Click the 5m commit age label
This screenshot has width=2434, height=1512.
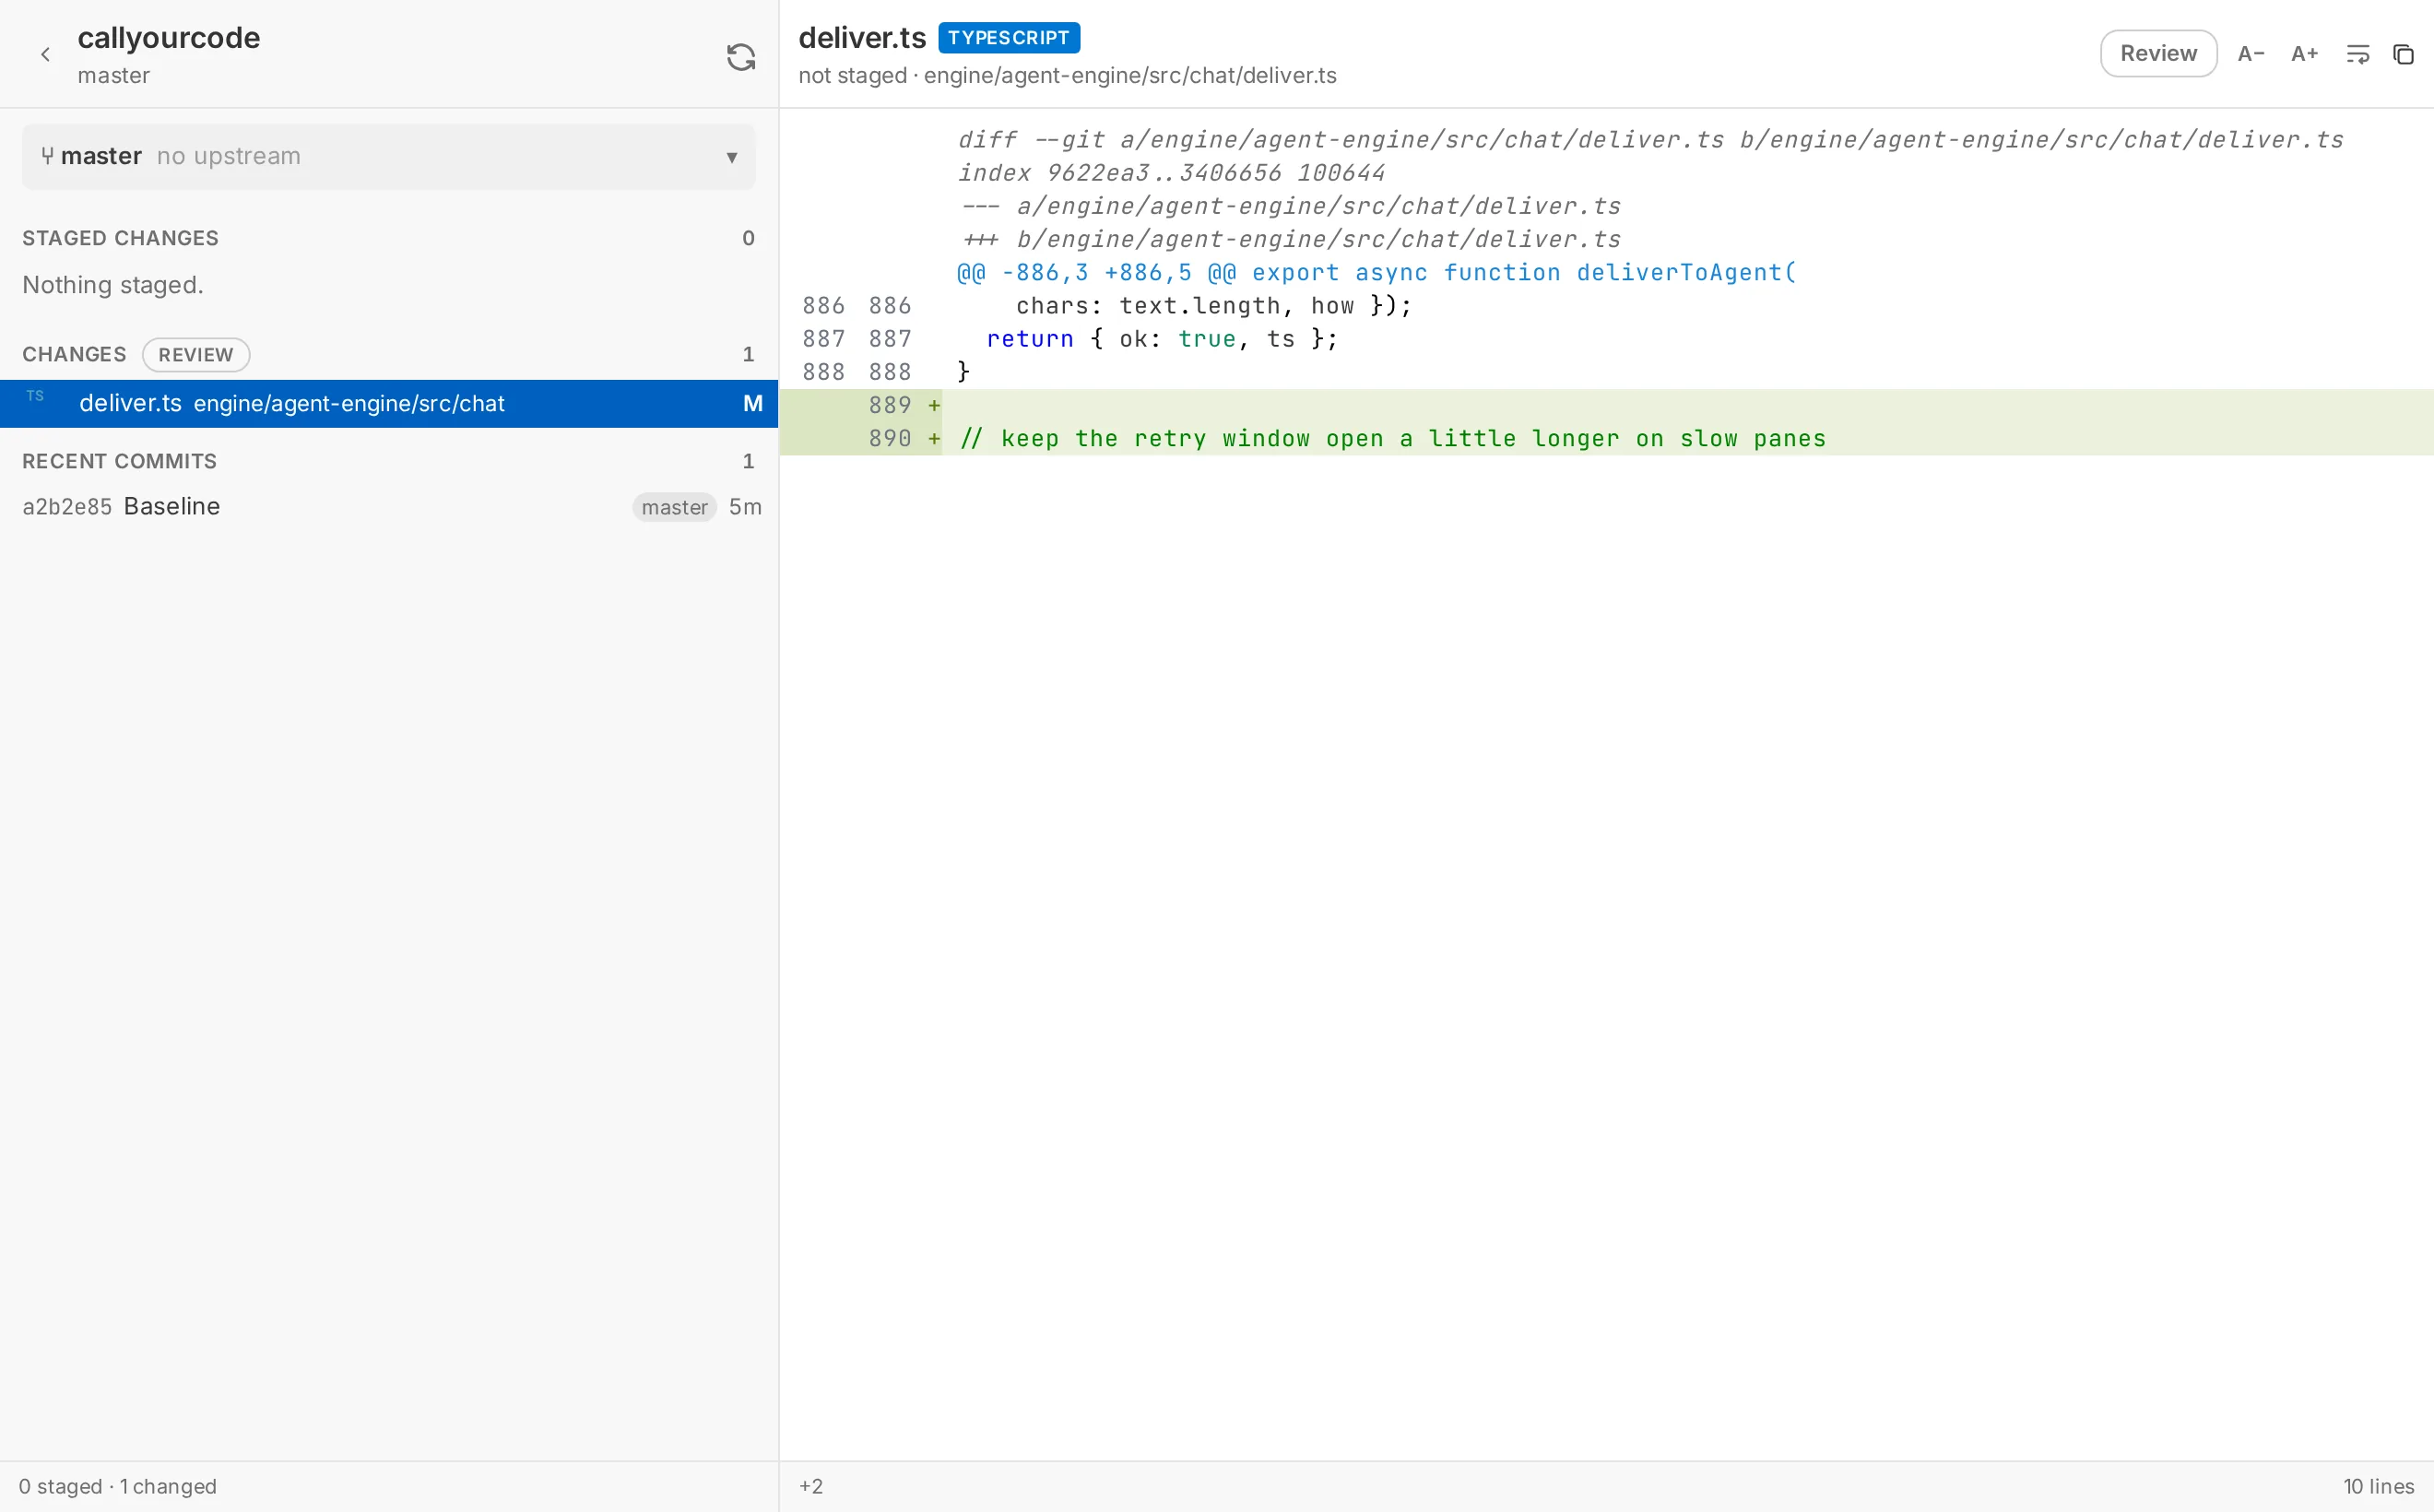(745, 508)
